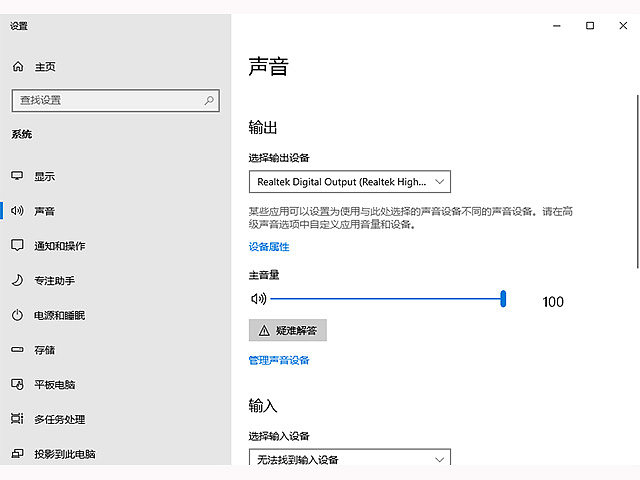Click the 管理声音设备 link
The width and height of the screenshot is (640, 480).
pyautogui.click(x=279, y=360)
